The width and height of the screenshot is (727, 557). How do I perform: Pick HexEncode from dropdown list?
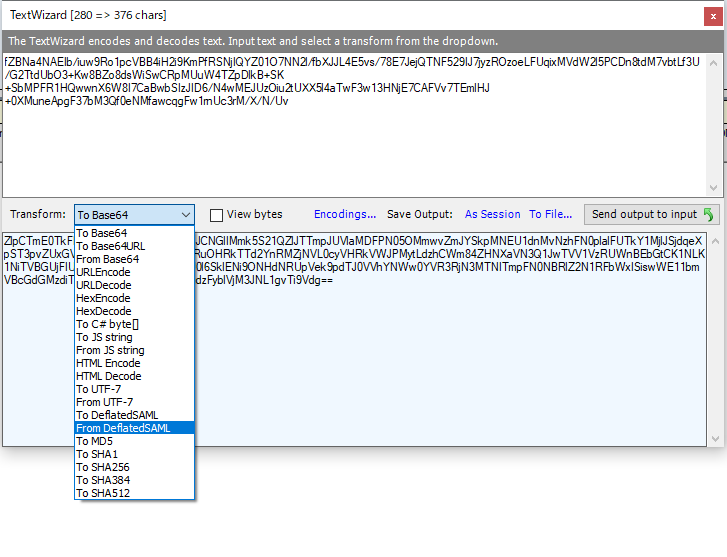[x=134, y=298]
